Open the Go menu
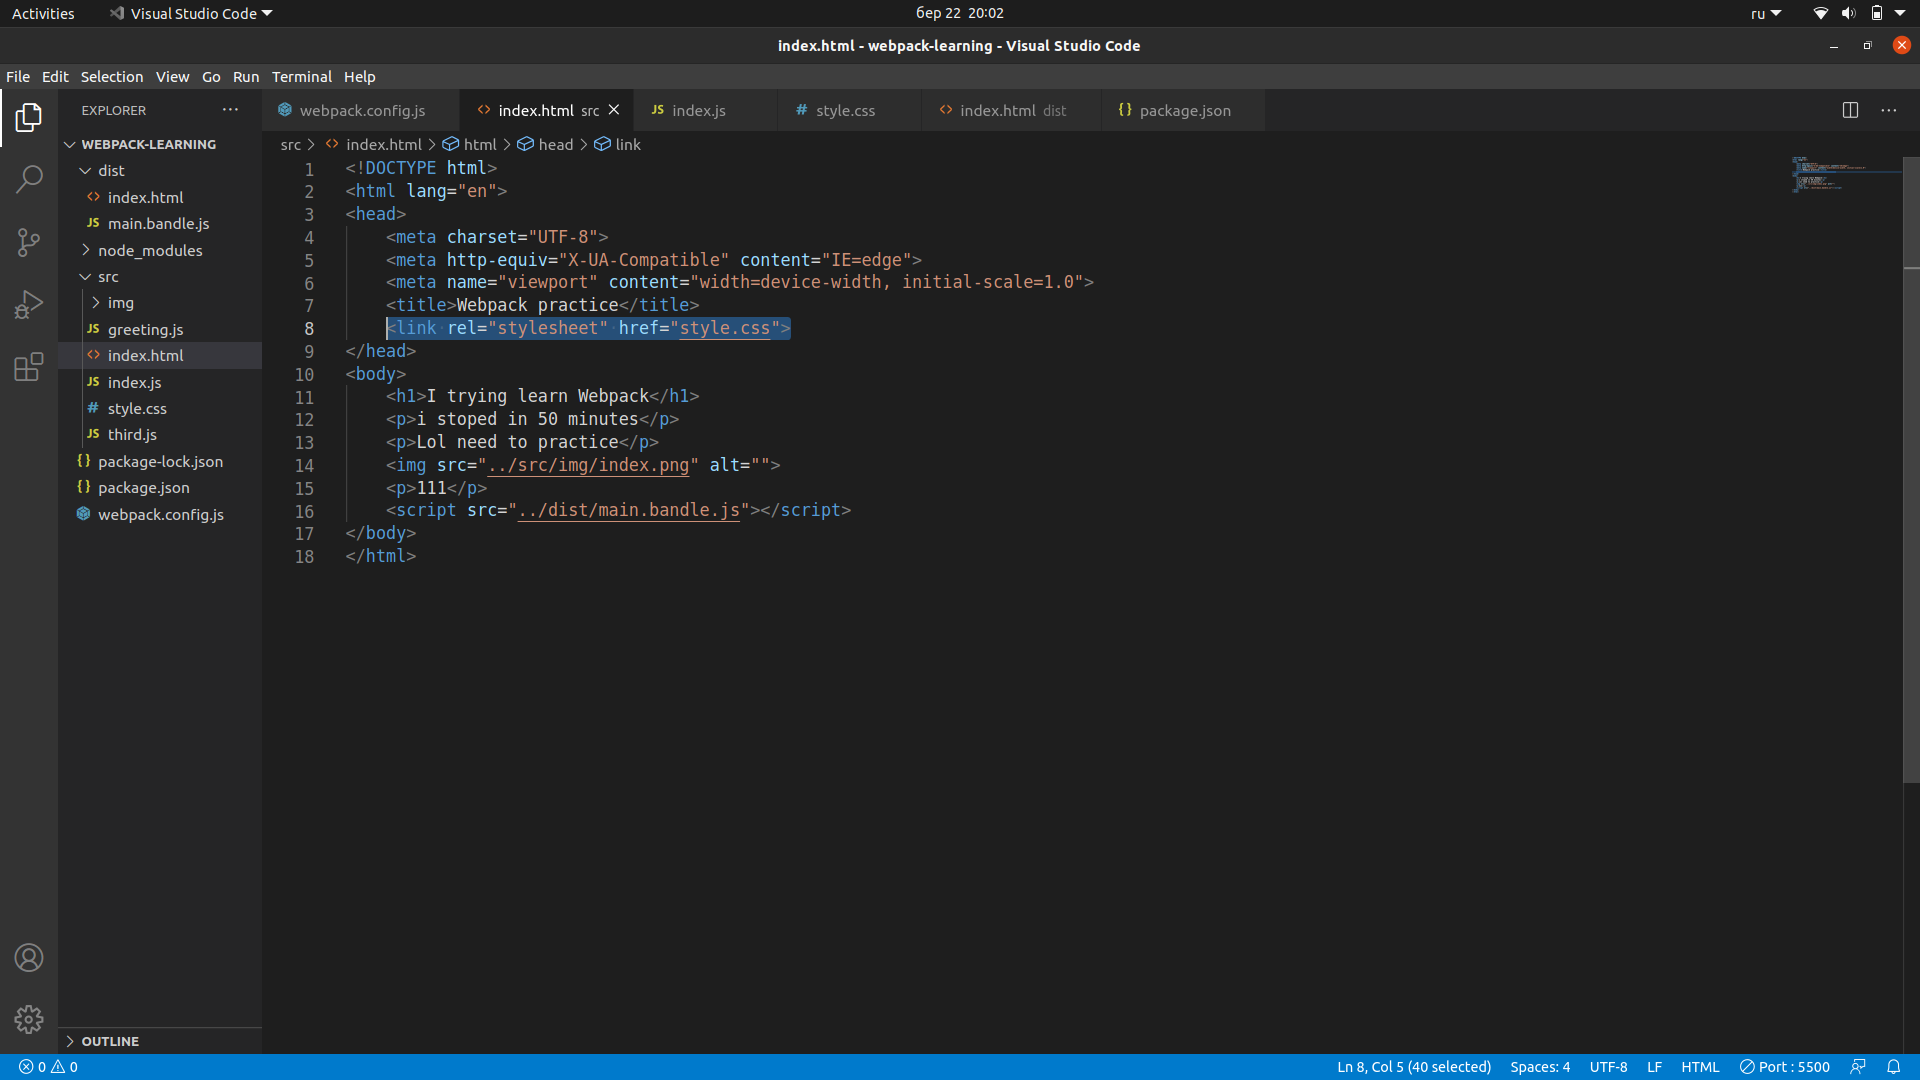The image size is (1920, 1080). [211, 77]
